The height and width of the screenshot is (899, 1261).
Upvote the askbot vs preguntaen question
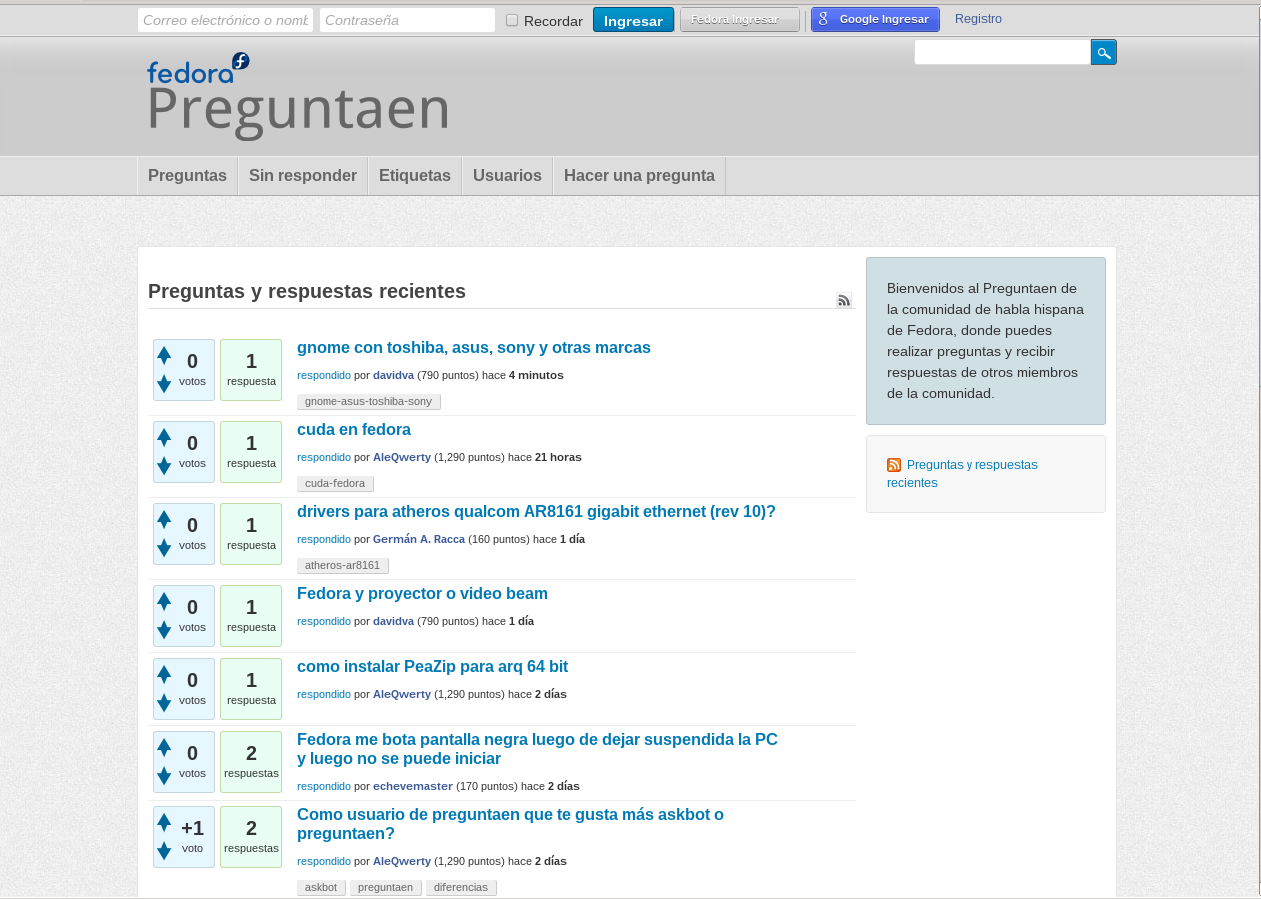164,822
